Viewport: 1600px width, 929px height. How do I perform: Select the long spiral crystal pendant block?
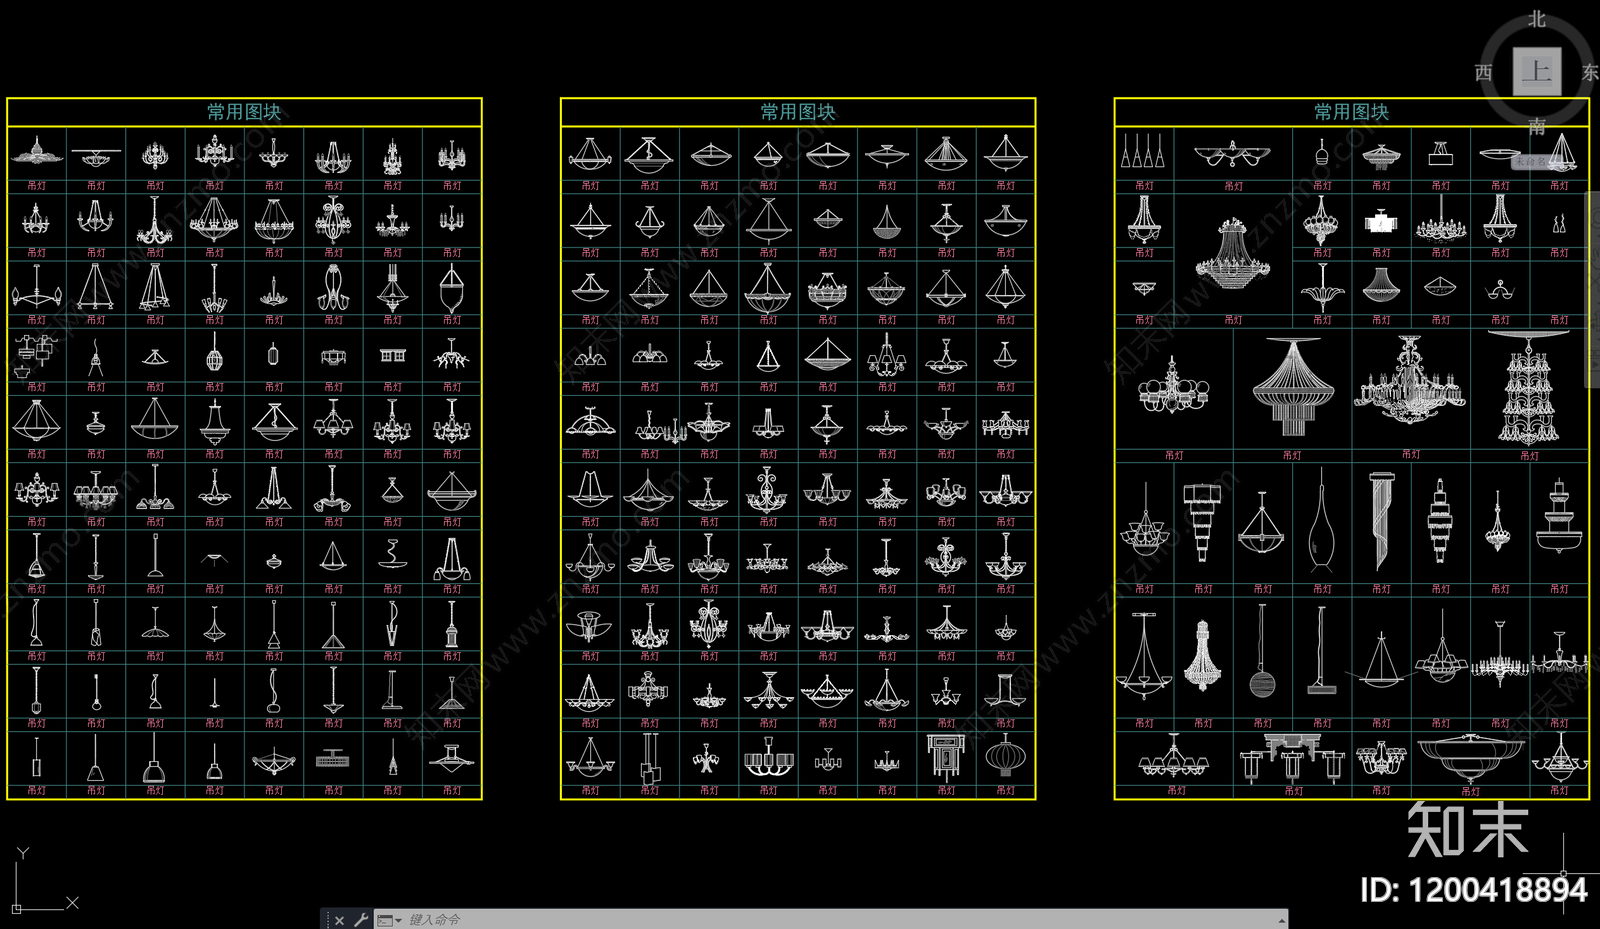(x=1381, y=521)
